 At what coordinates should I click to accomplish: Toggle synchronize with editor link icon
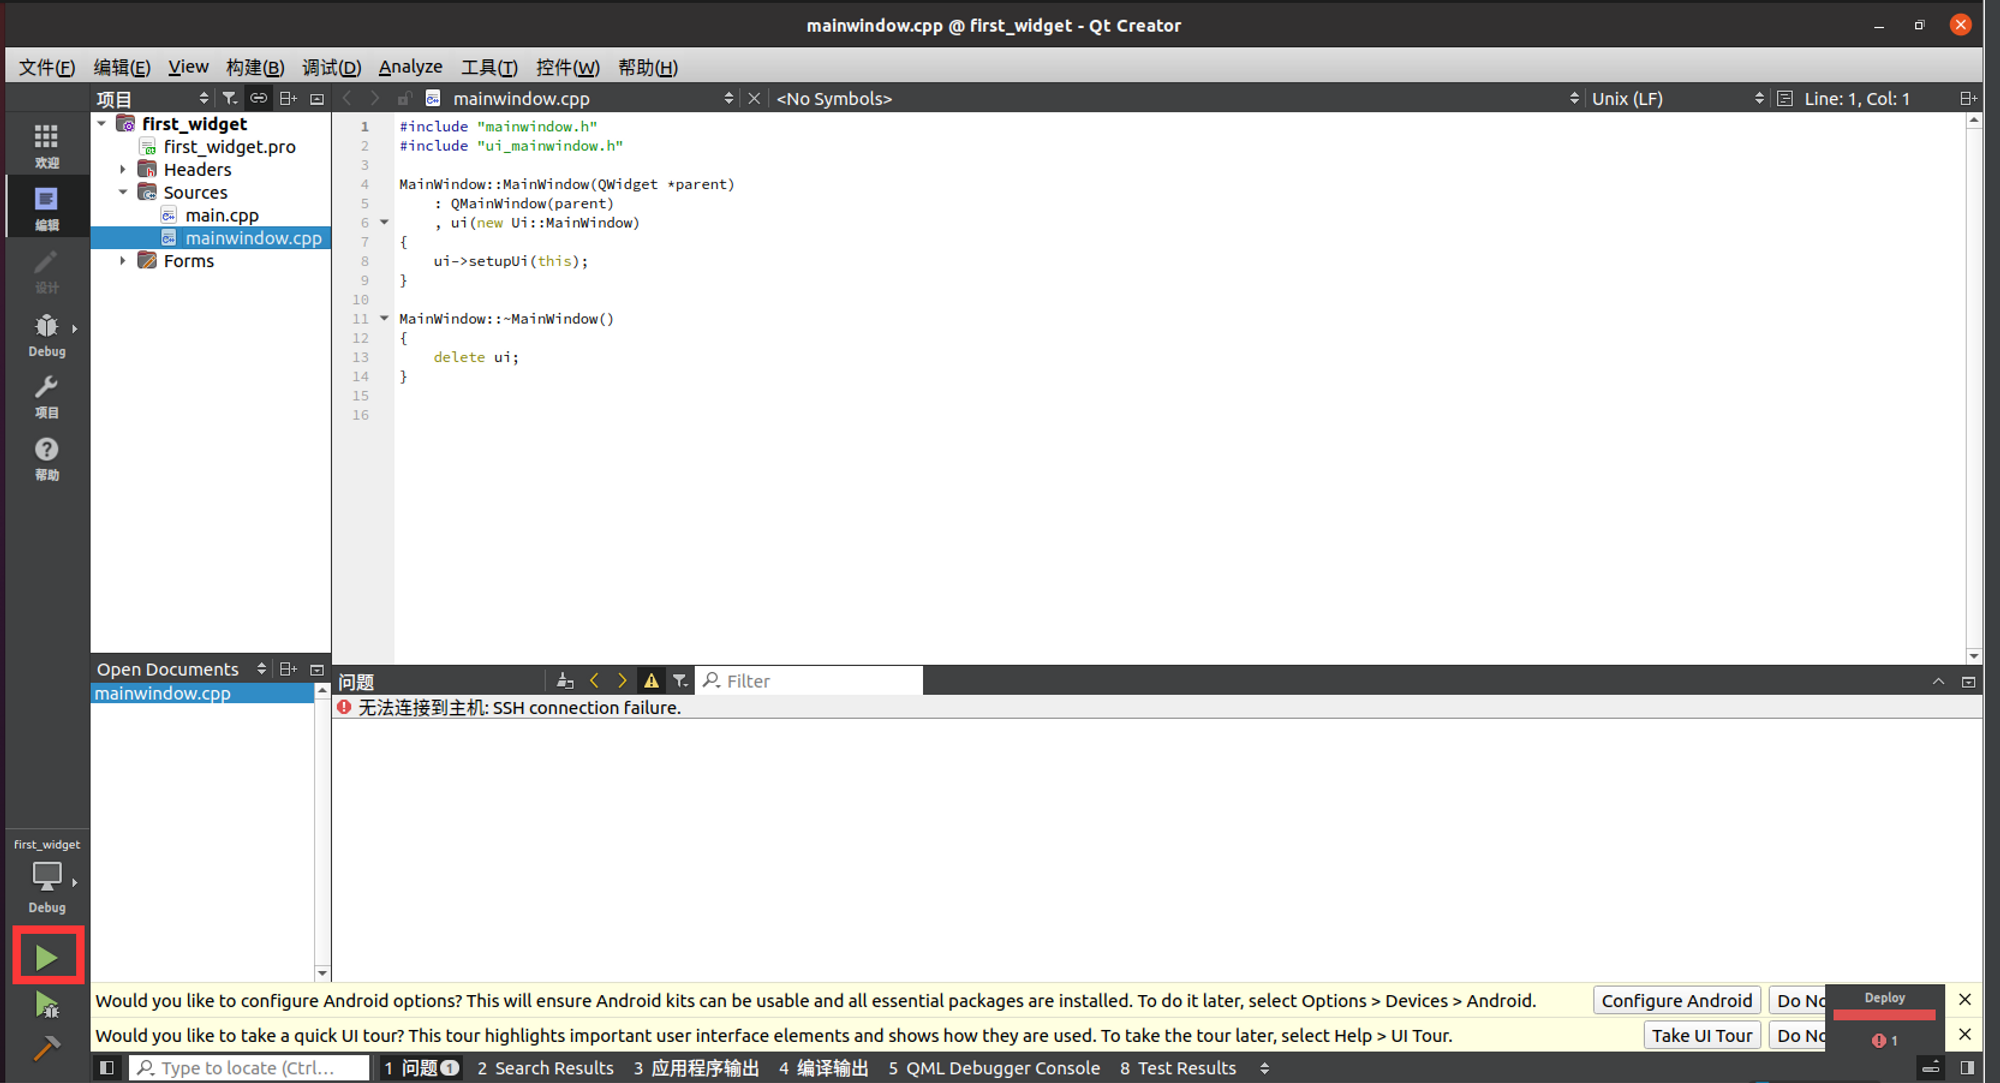(x=259, y=98)
